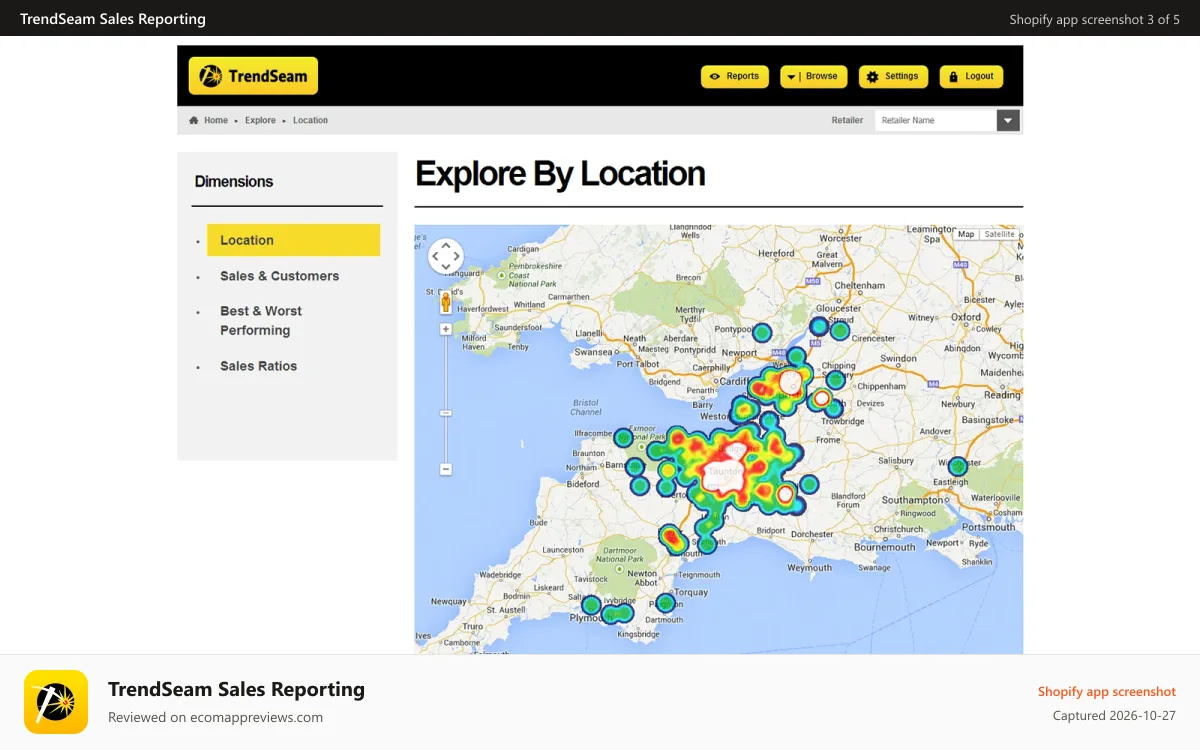Switch map view to Map
The image size is (1200, 750).
tap(965, 234)
